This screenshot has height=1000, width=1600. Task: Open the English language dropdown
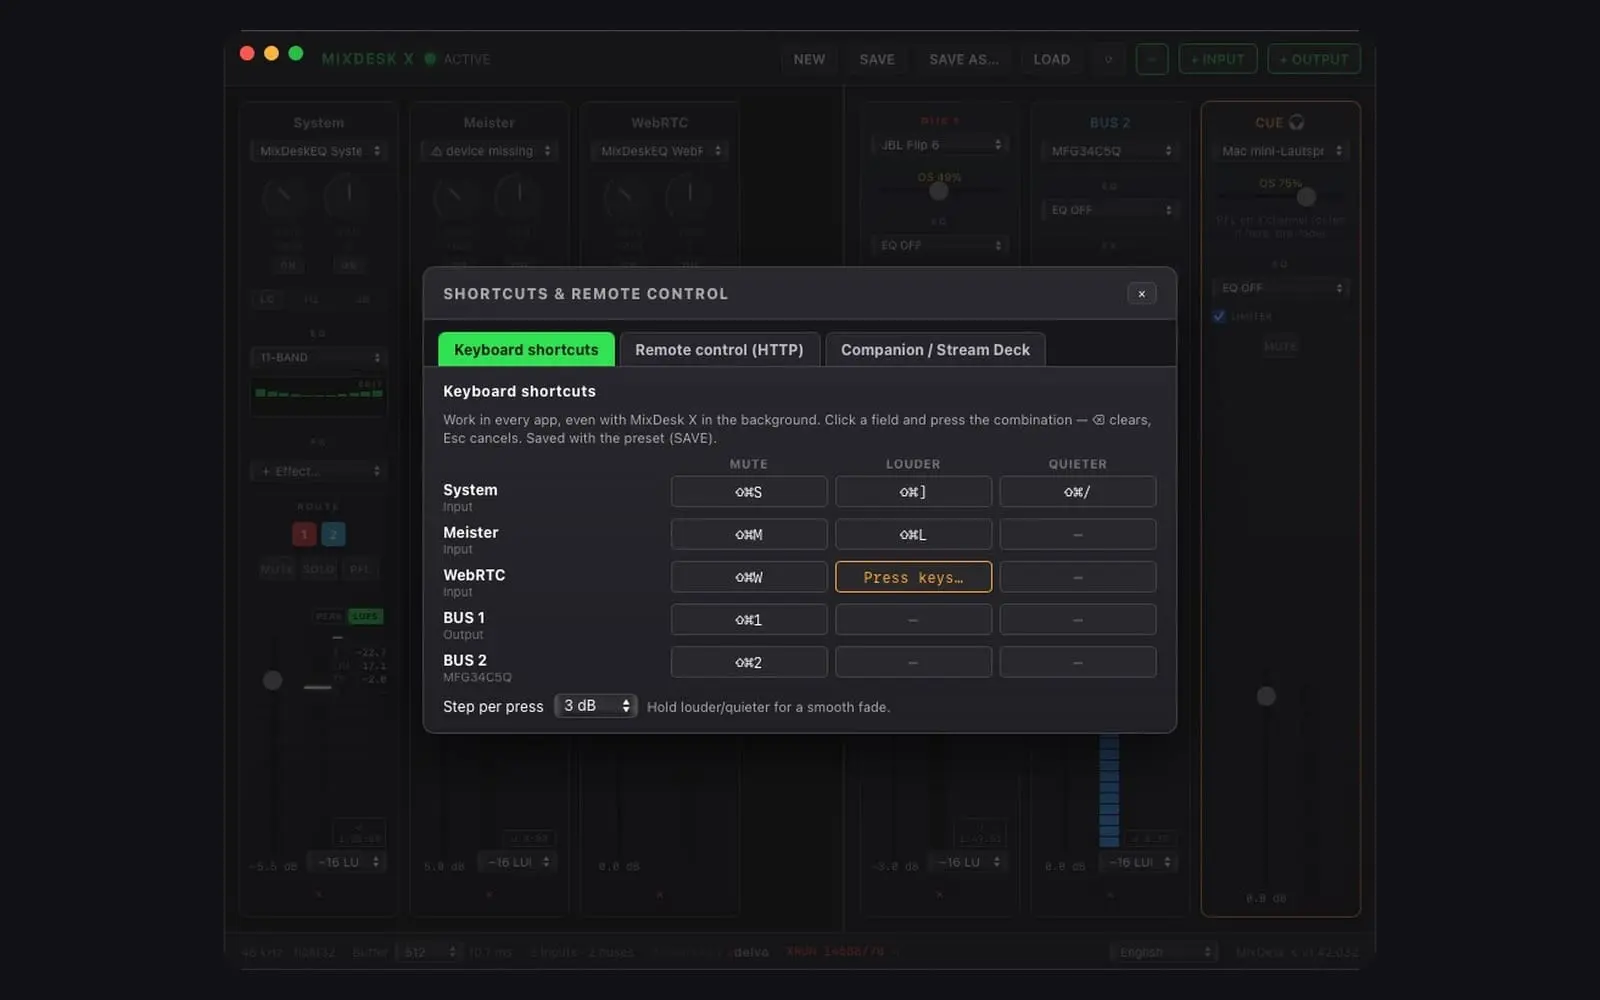coord(1164,952)
